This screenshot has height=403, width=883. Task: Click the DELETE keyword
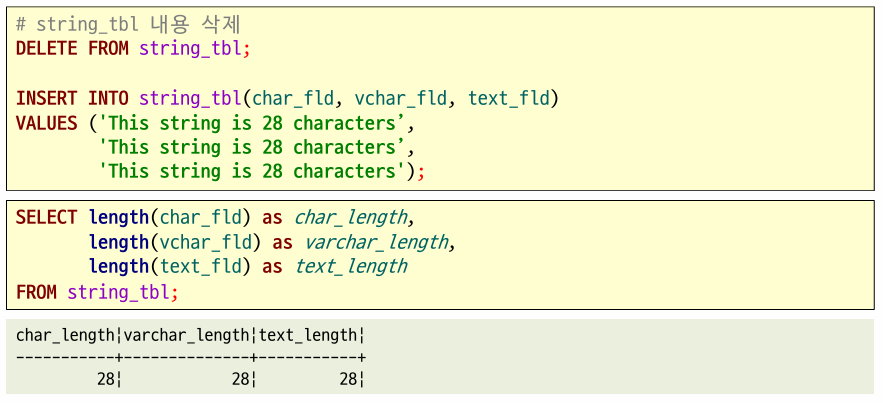tap(47, 48)
